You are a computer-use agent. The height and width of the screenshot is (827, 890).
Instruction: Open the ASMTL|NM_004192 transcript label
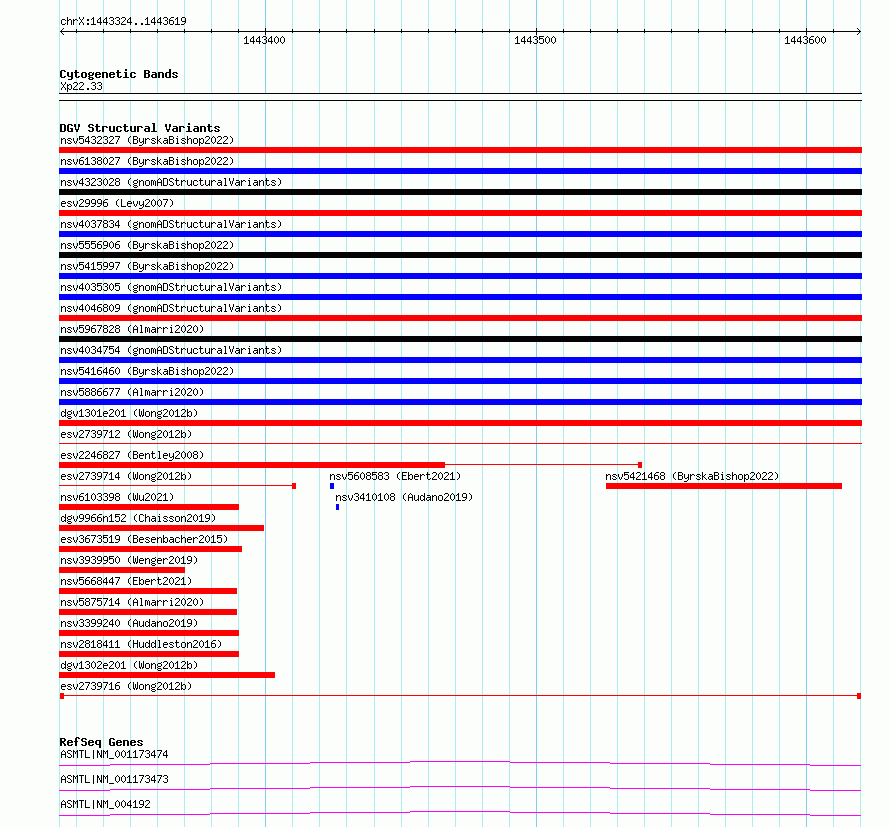[x=105, y=804]
